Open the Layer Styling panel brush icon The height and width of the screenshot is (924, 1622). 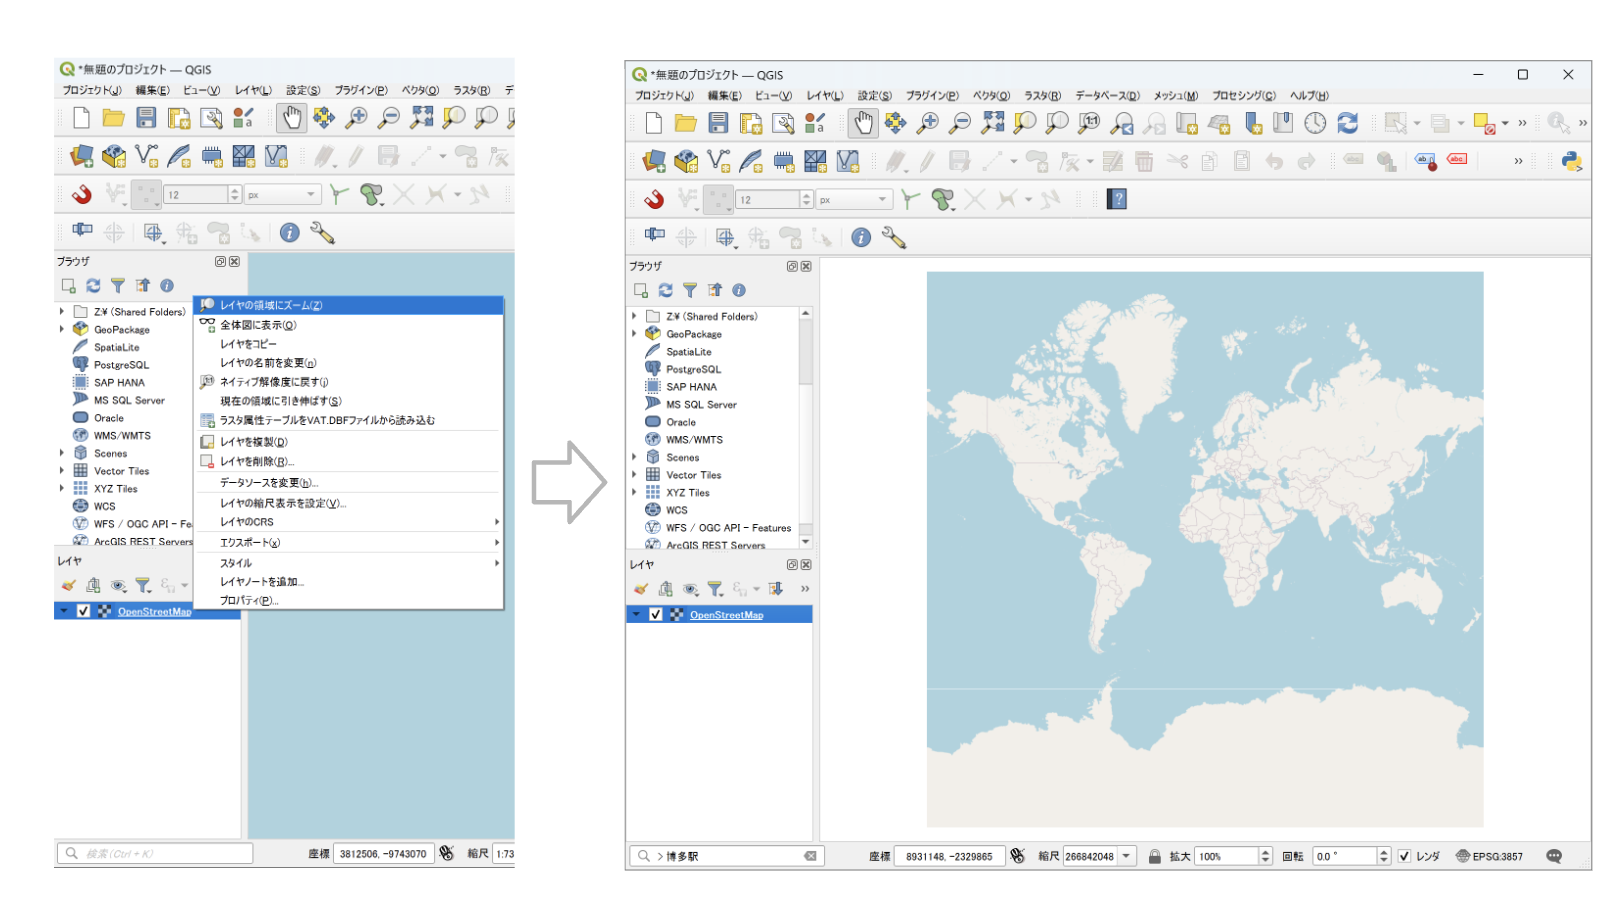click(643, 589)
